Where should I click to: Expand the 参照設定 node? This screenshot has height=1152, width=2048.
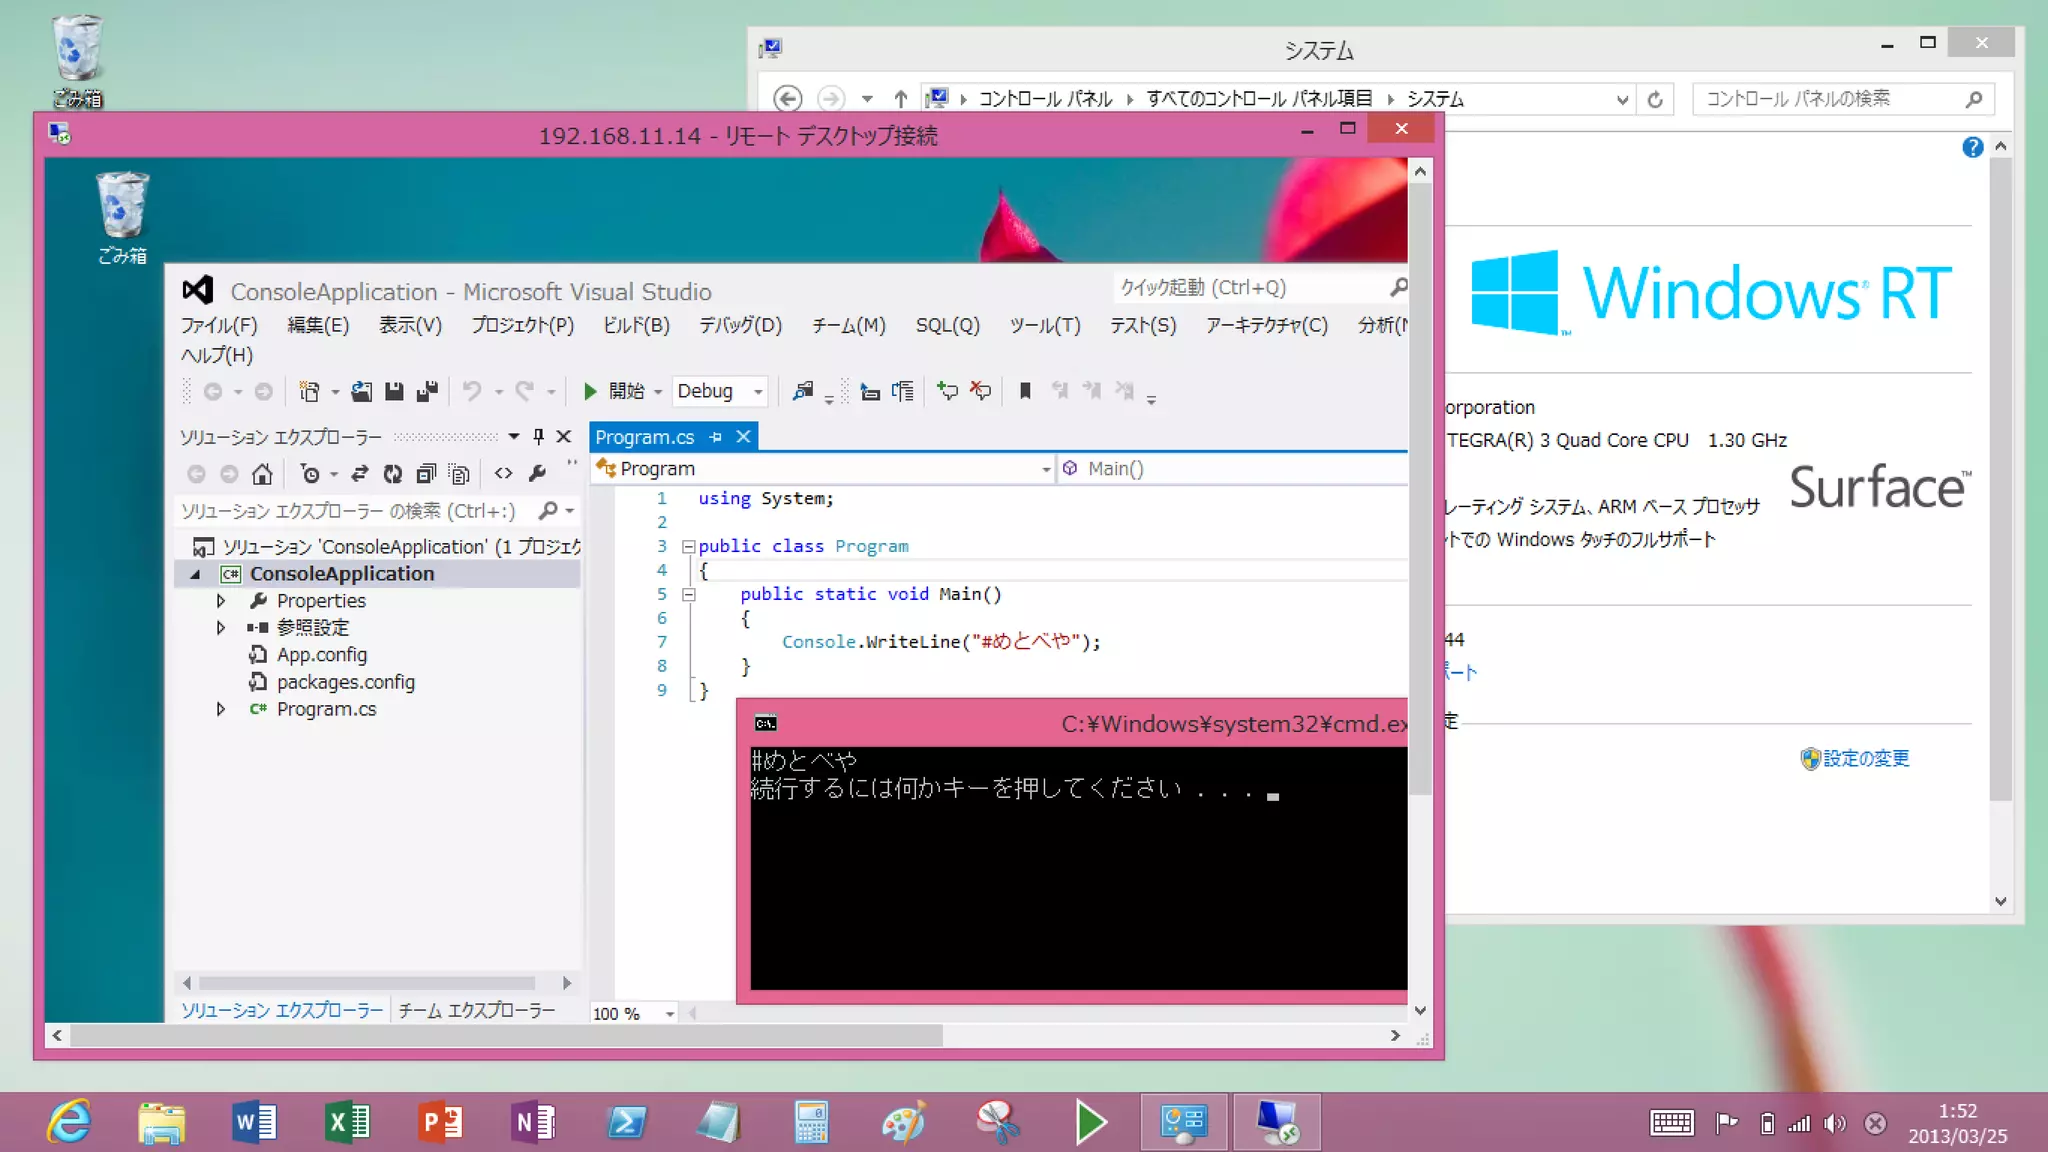coord(221,628)
